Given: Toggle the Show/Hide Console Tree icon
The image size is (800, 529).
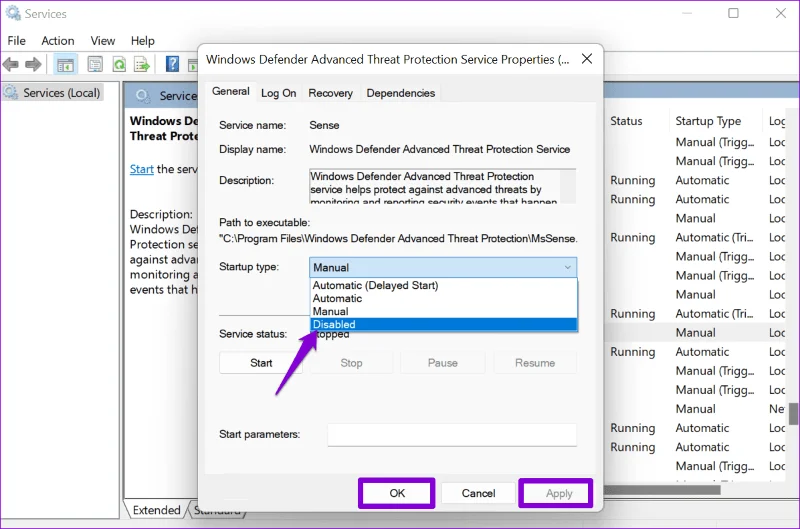Looking at the screenshot, I should [65, 65].
